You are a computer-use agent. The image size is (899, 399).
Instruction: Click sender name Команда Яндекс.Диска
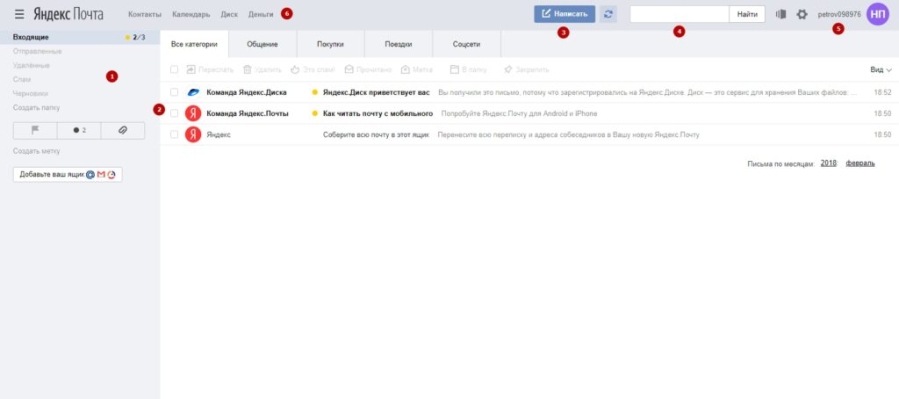pyautogui.click(x=247, y=92)
